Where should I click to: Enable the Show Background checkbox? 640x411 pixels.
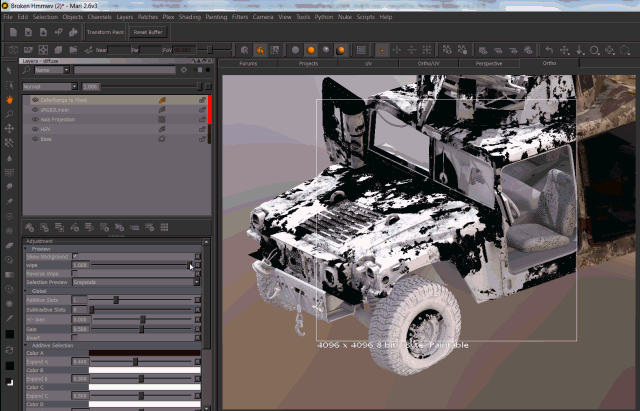coord(75,256)
